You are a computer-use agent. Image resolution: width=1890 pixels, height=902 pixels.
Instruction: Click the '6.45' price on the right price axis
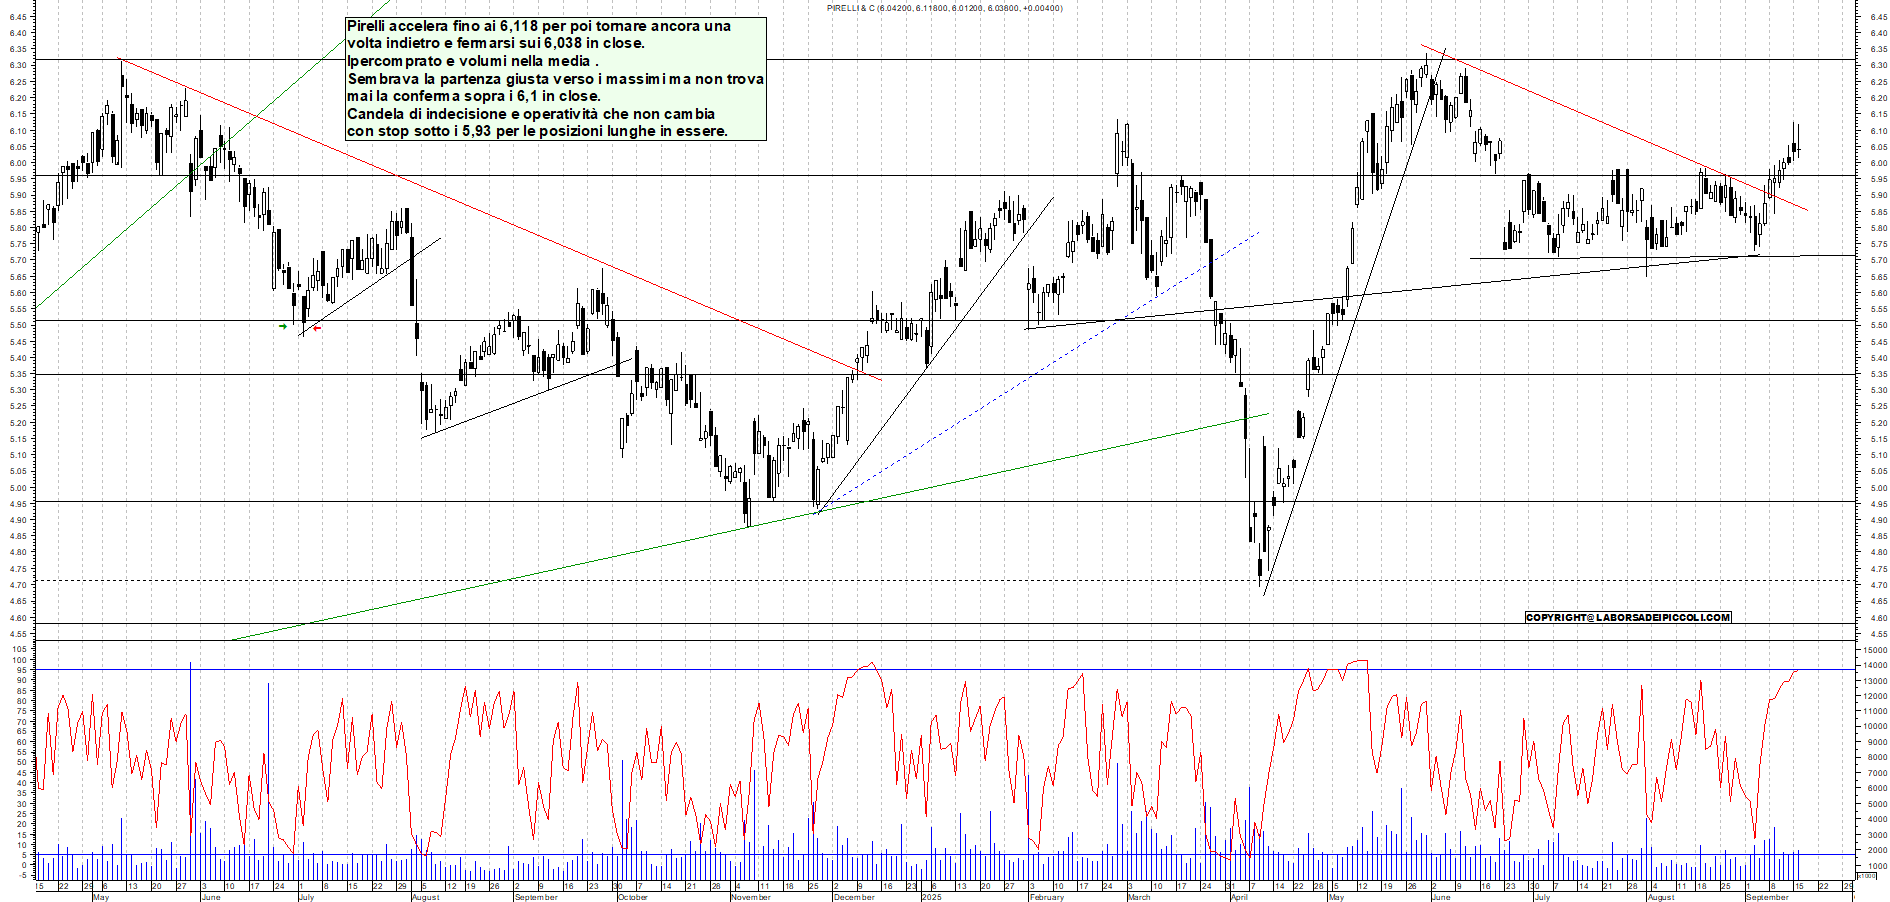1878,17
